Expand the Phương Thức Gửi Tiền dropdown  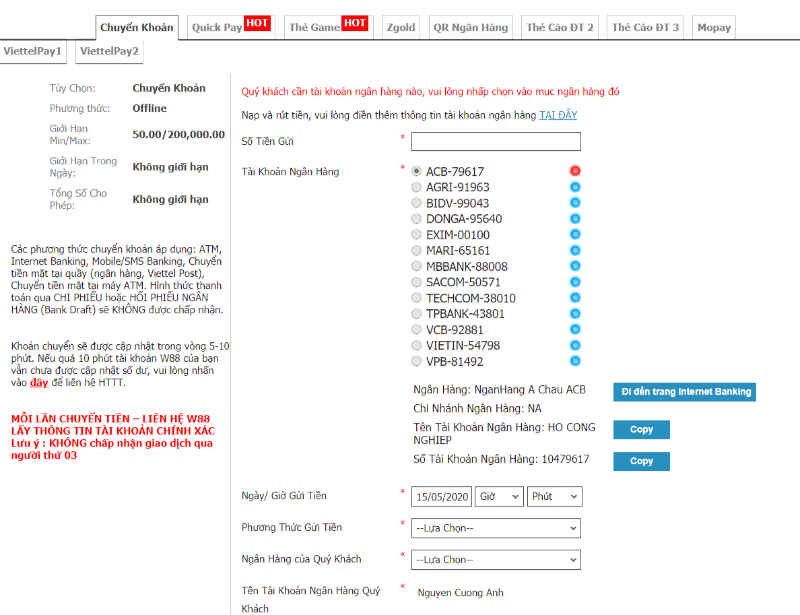point(496,528)
